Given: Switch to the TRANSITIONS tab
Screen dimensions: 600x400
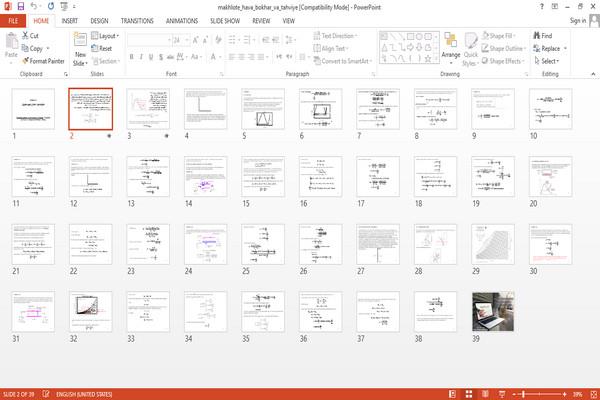Looking at the screenshot, I should (137, 21).
